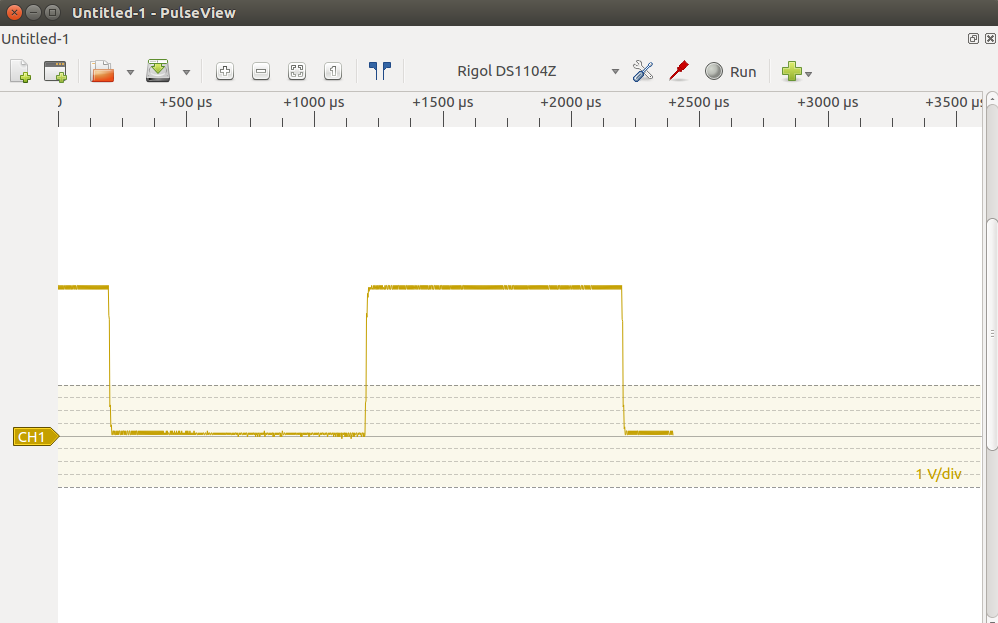
Task: Click the +3000 µs ruler mark
Action: 827,102
